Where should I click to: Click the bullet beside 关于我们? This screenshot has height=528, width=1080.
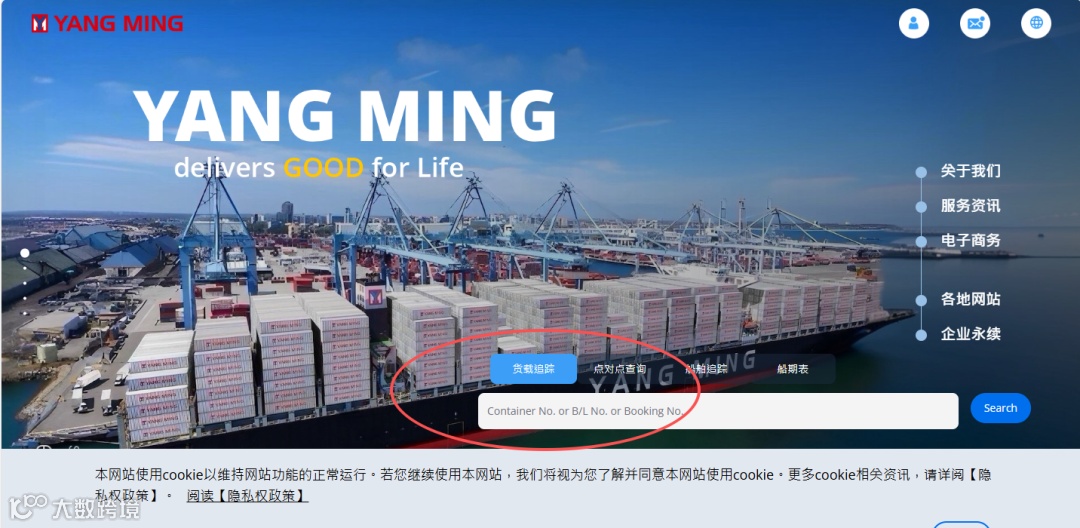[x=921, y=172]
